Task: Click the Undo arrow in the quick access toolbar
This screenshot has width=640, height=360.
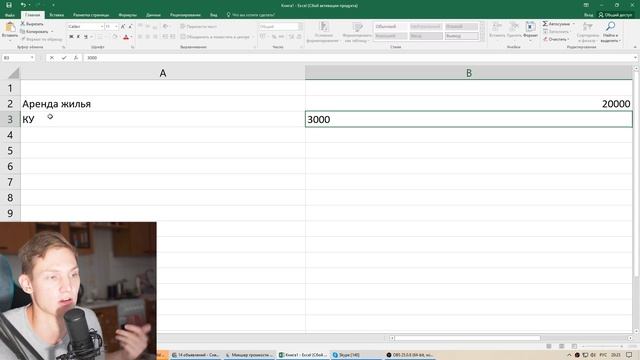Action: (23, 5)
